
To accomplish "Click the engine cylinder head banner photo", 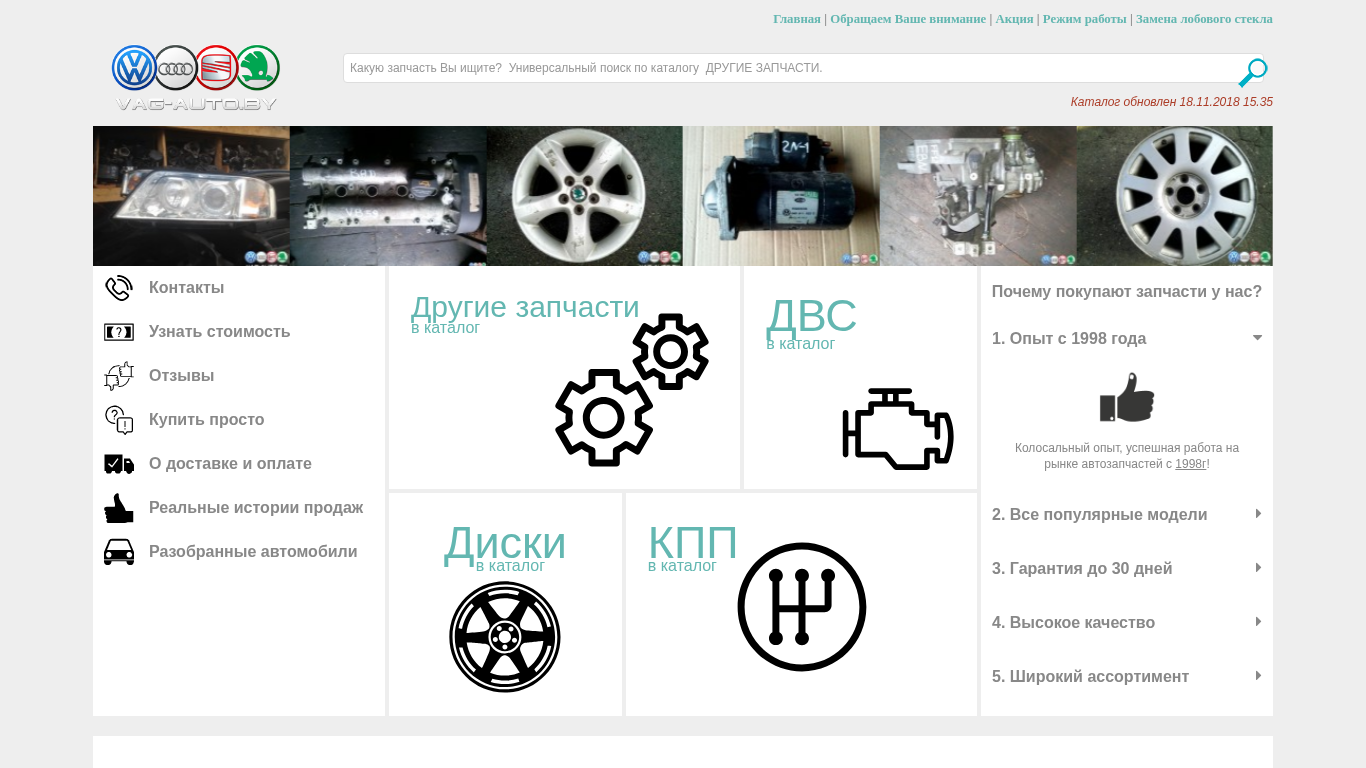I will pos(388,196).
